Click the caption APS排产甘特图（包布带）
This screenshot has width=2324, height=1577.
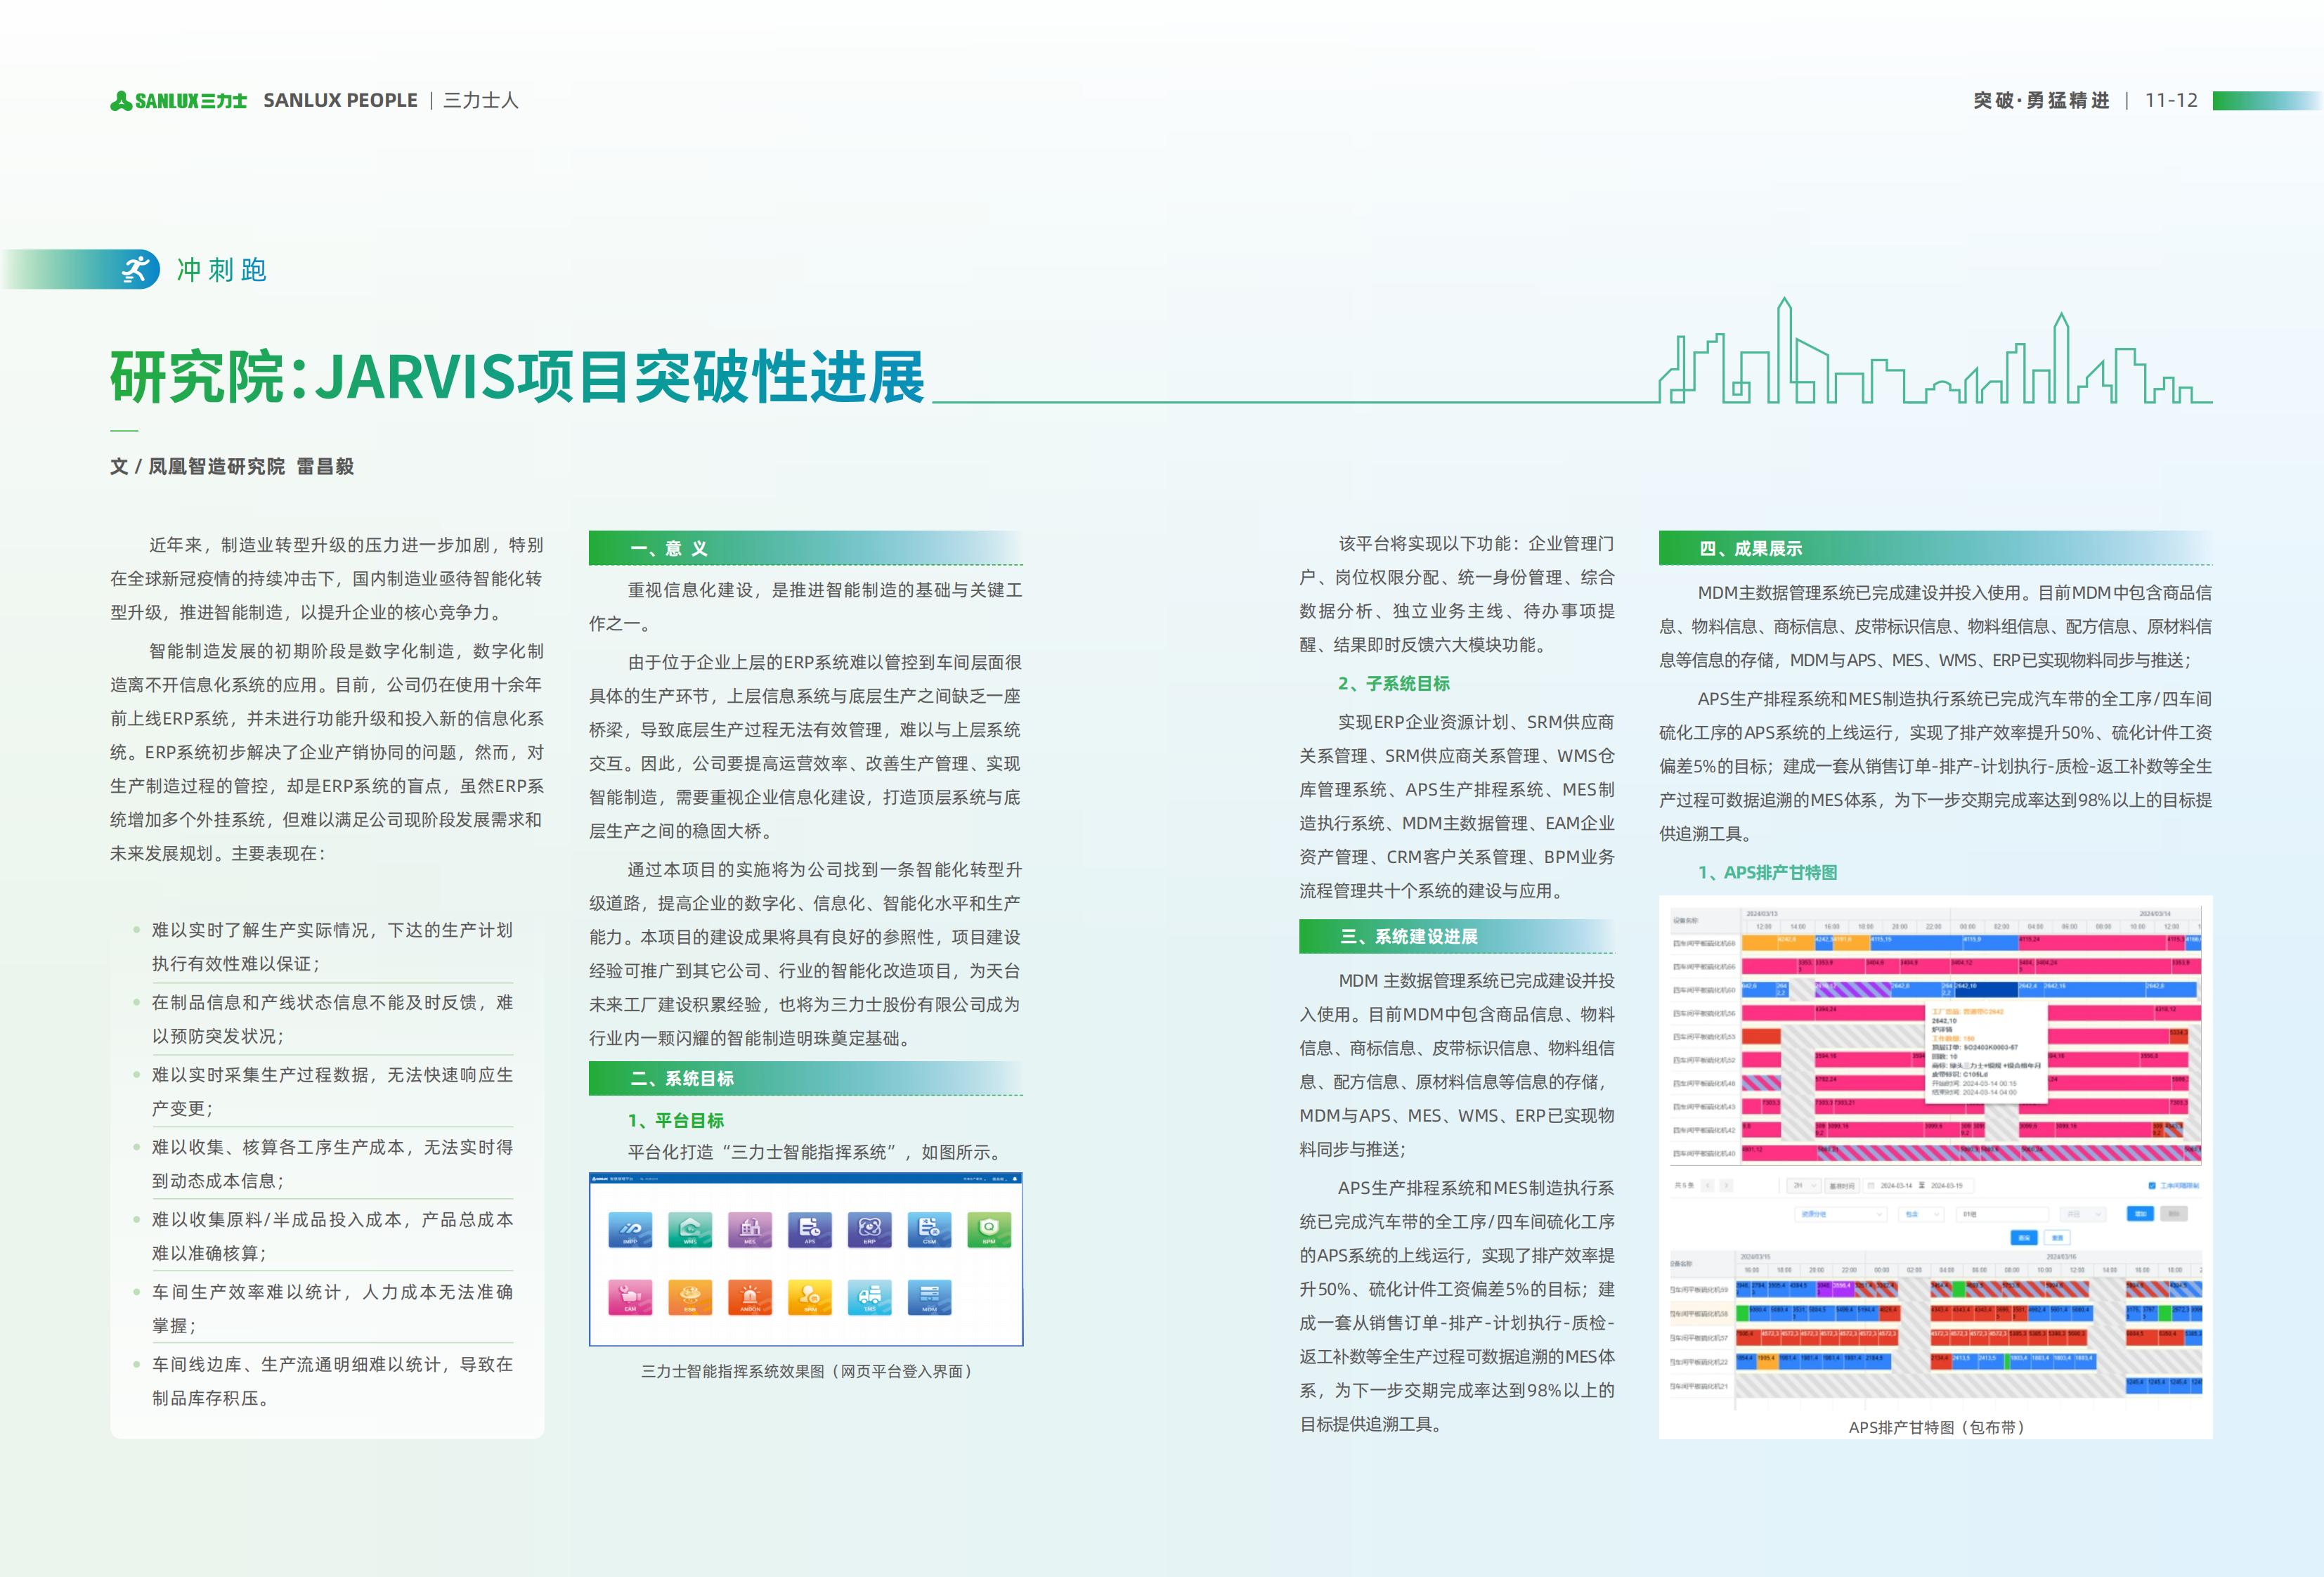click(x=1936, y=1427)
